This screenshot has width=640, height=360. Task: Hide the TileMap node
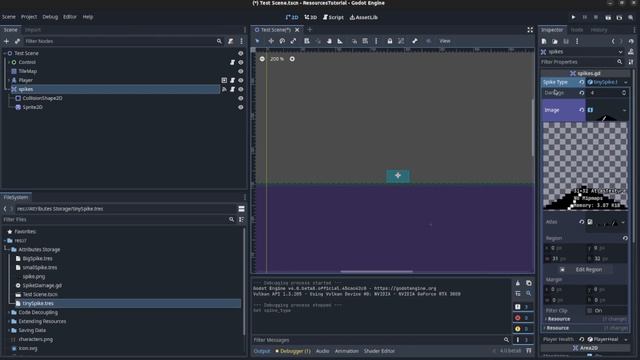241,71
